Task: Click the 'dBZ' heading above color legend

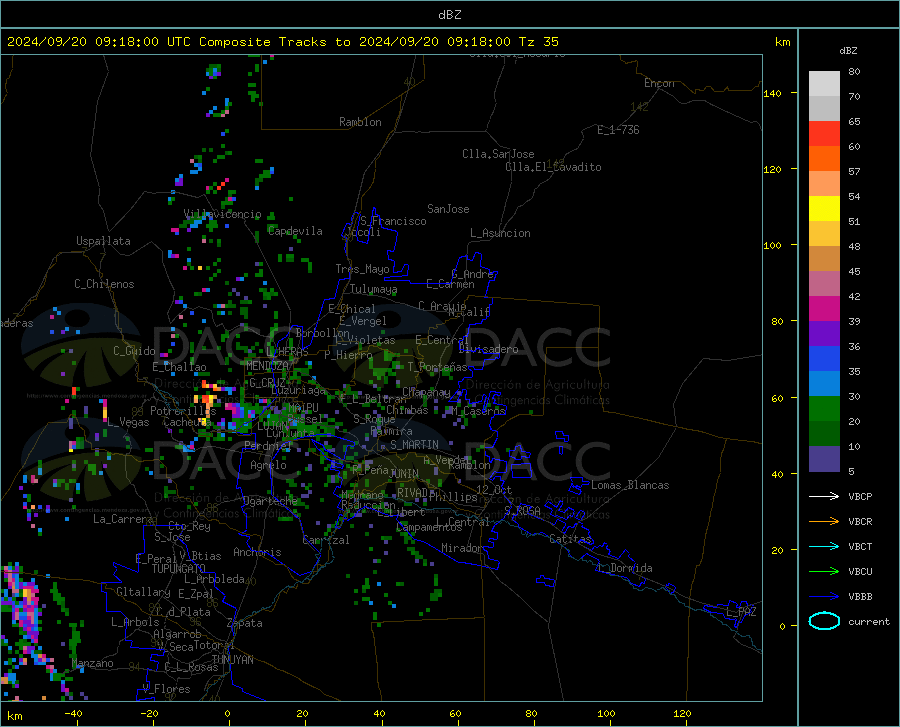Action: point(848,50)
